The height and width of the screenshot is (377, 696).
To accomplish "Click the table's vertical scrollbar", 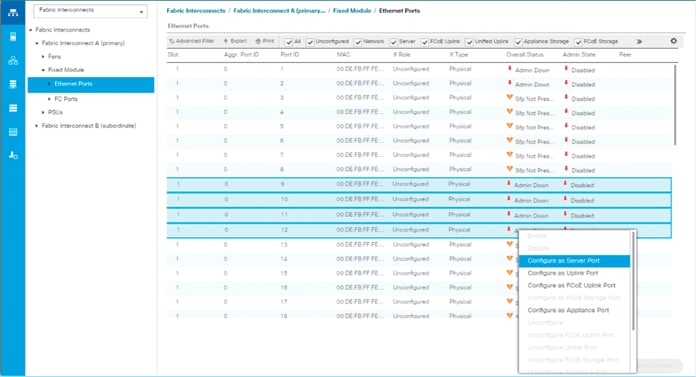I will 675,105.
